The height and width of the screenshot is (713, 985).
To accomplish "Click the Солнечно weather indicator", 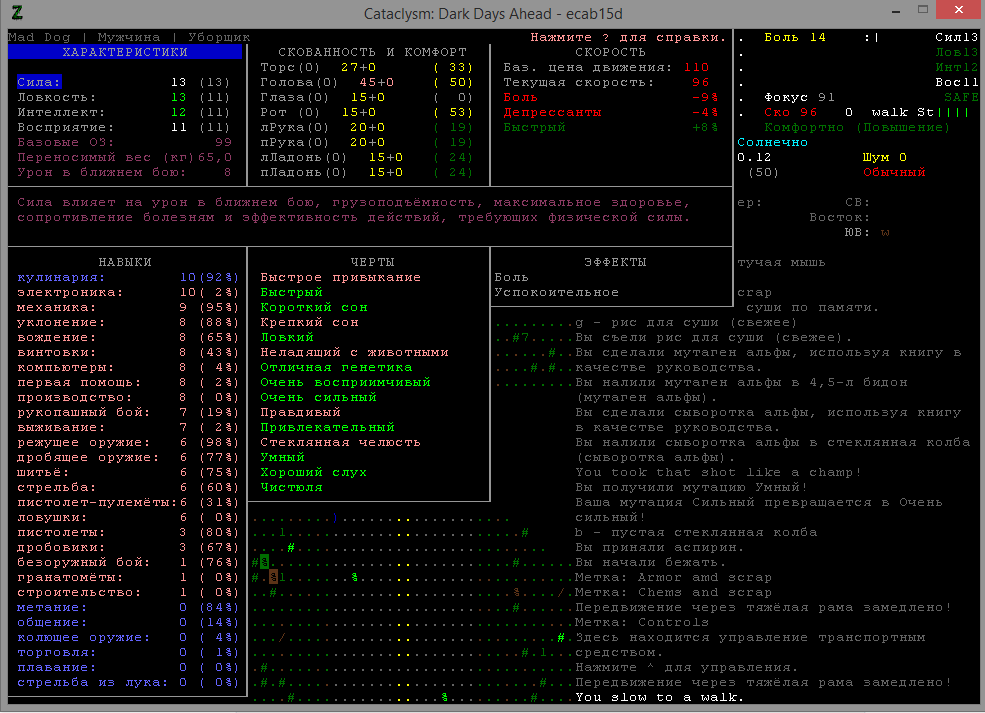I will pos(773,143).
